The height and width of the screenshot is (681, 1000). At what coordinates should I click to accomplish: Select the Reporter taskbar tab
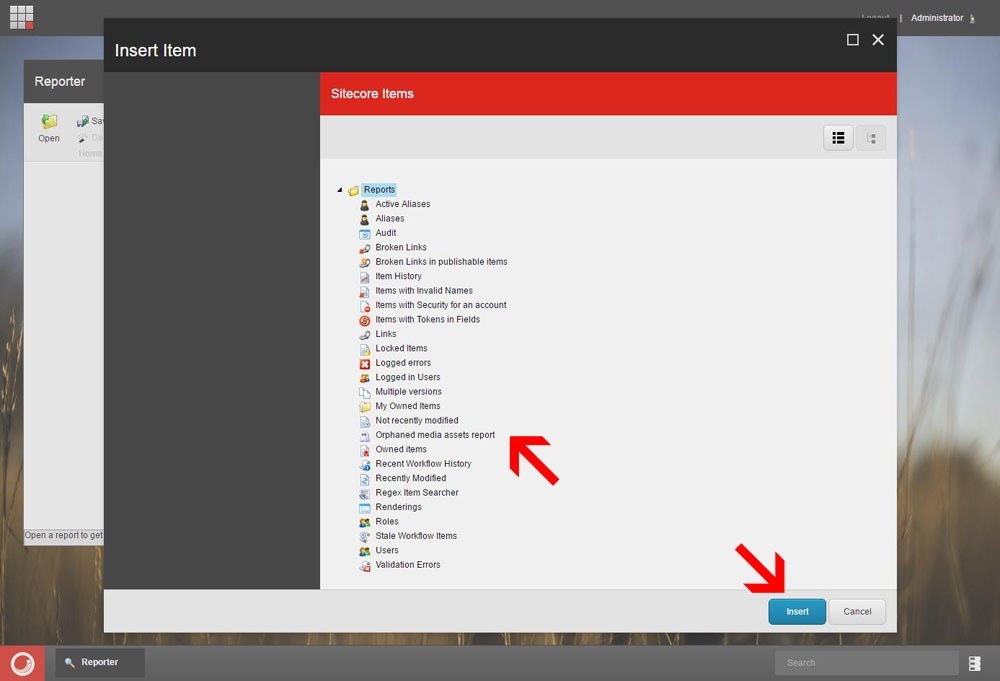pyautogui.click(x=99, y=662)
